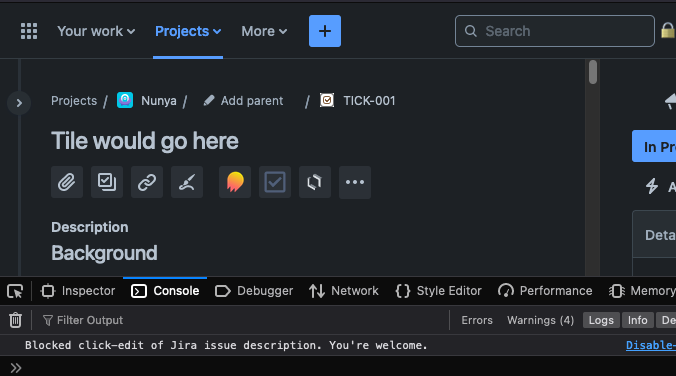Activate the element picker icon
Screen dimensions: 676x376
click(15, 291)
